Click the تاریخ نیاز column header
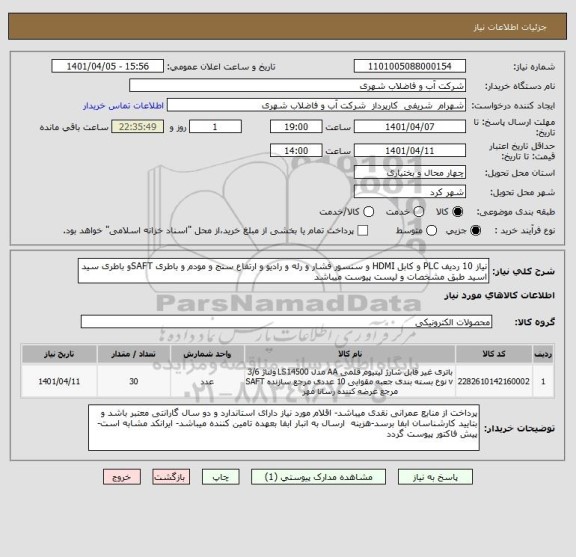Viewport: 576px width, 557px height. [59, 354]
